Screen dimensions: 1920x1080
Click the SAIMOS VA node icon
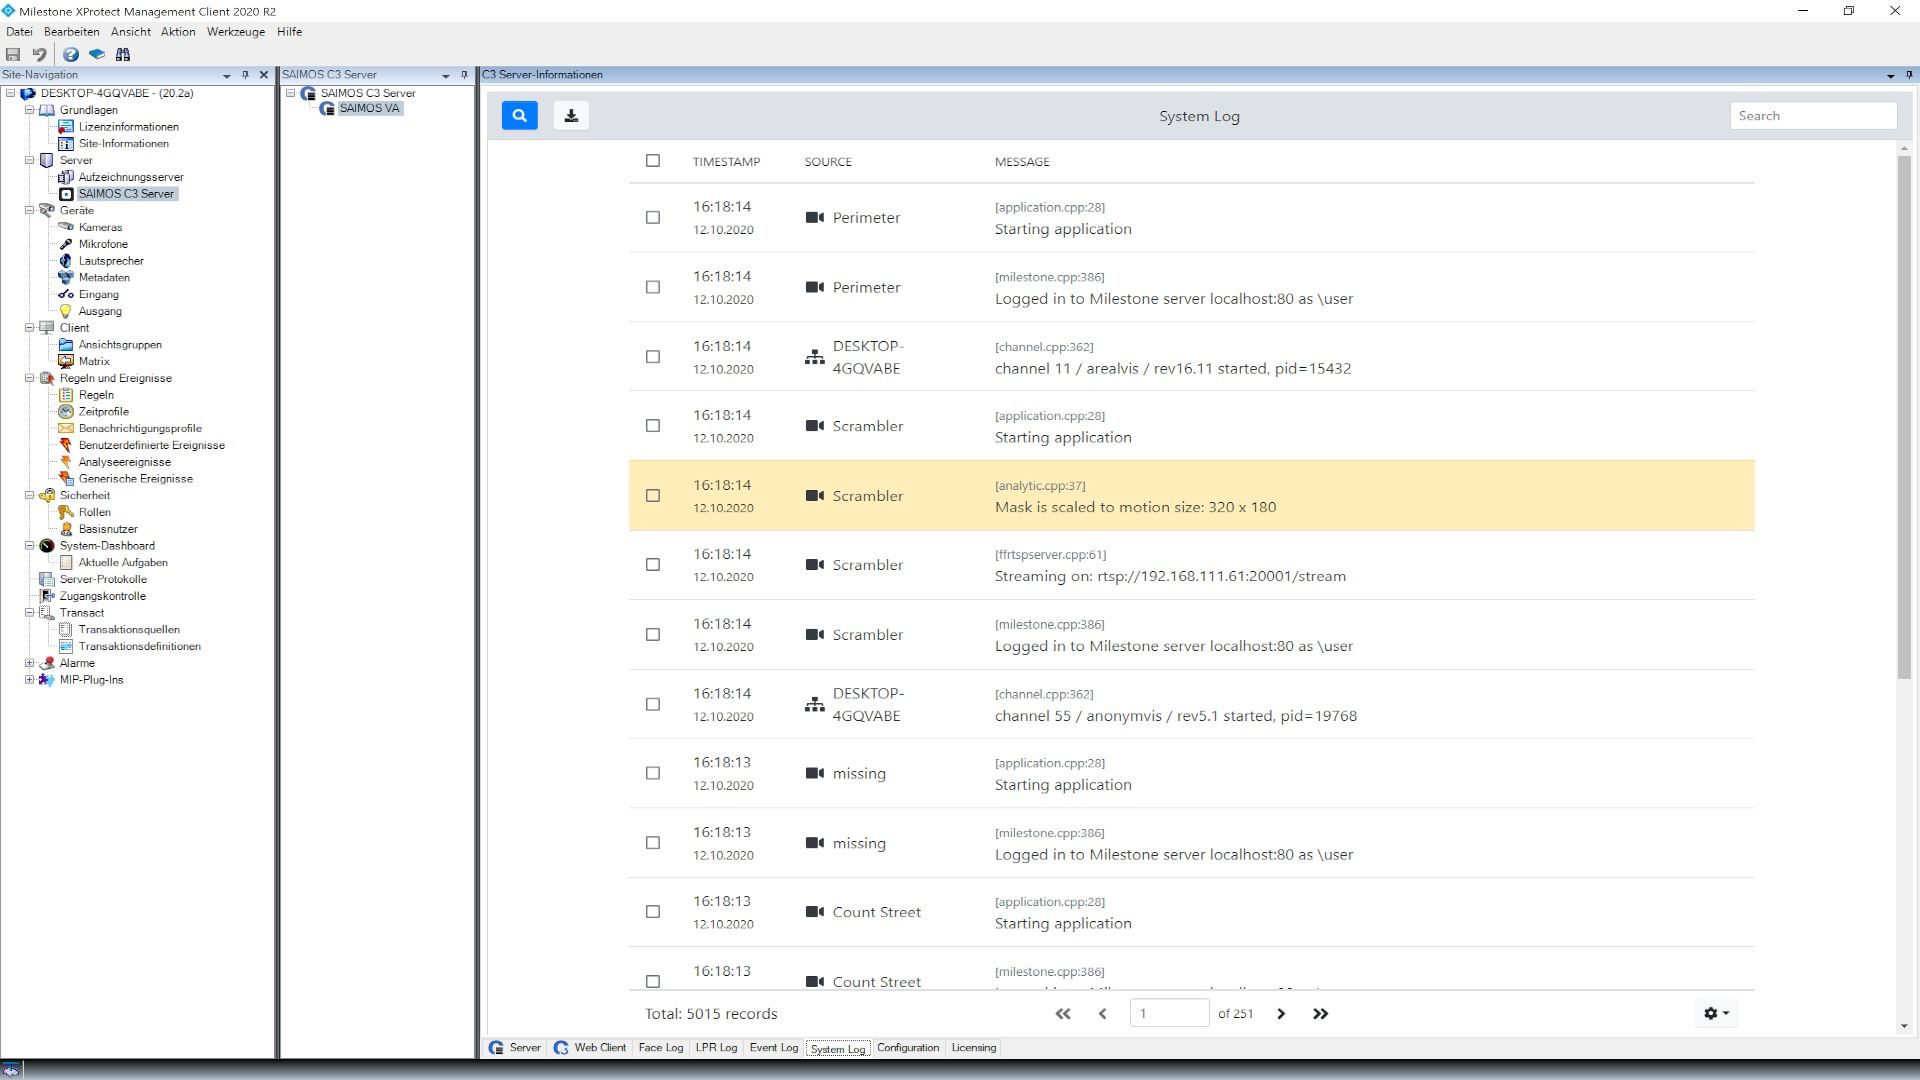(x=327, y=109)
